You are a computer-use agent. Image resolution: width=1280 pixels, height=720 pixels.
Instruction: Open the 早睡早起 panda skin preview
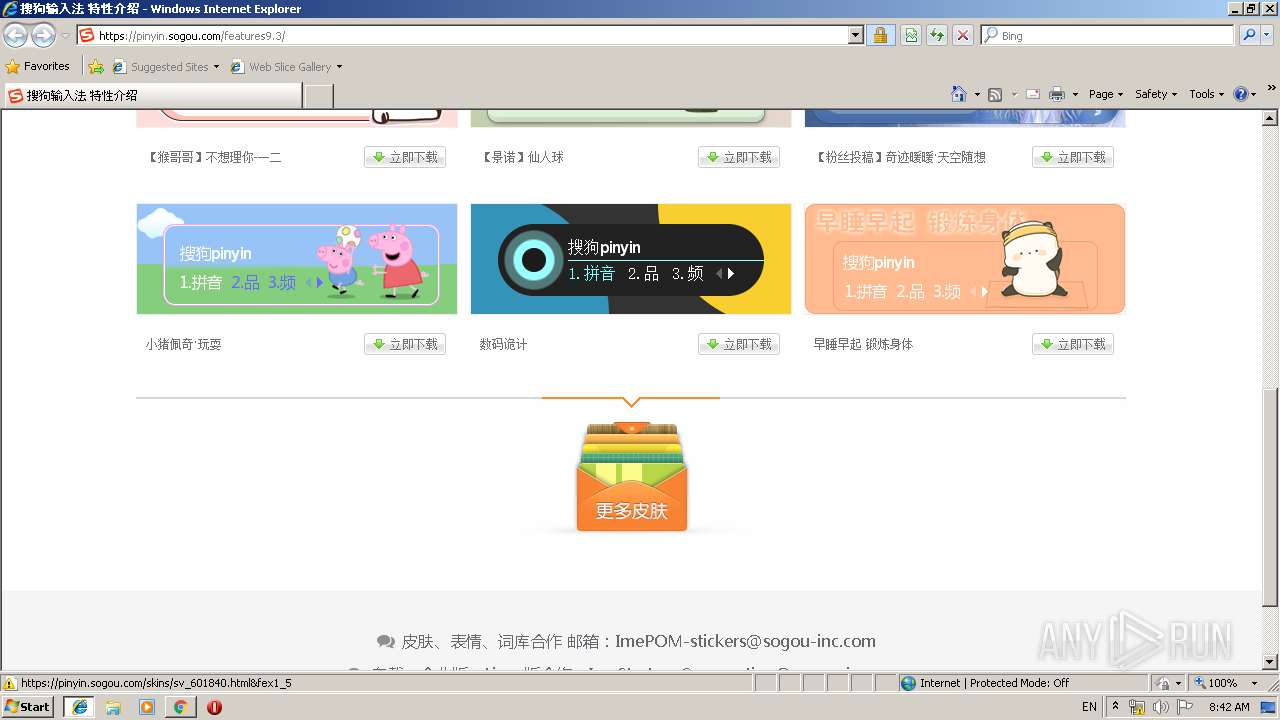965,259
